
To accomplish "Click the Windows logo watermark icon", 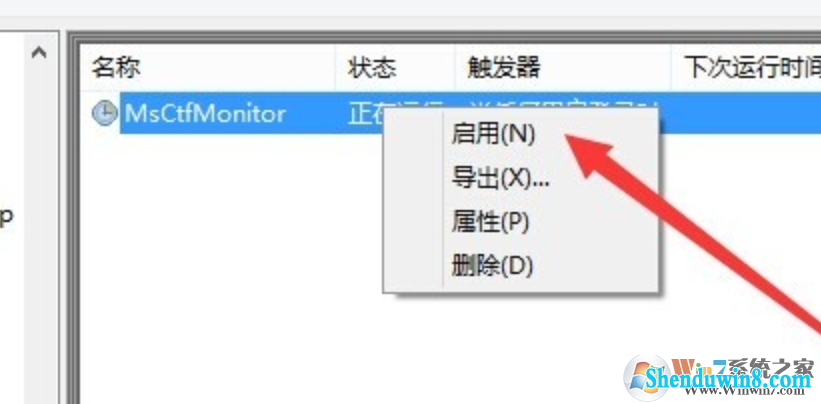I will tap(647, 378).
